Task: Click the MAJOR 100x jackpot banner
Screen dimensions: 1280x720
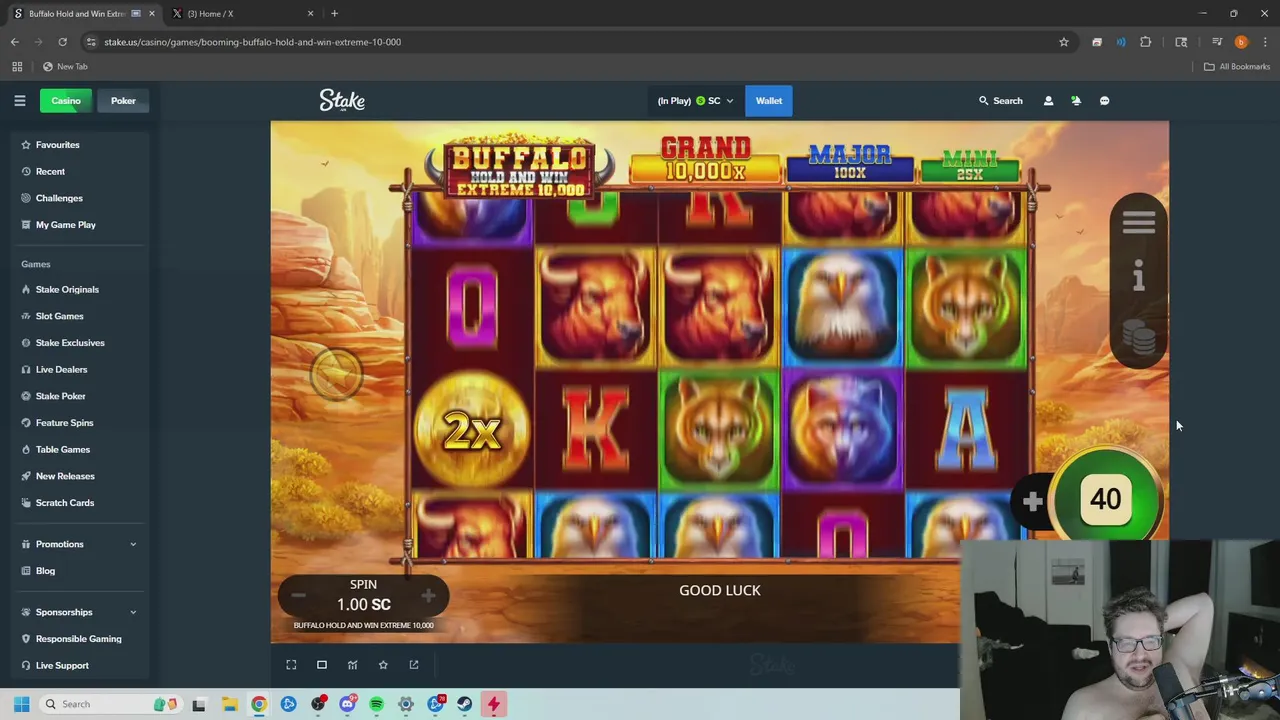Action: [x=850, y=163]
